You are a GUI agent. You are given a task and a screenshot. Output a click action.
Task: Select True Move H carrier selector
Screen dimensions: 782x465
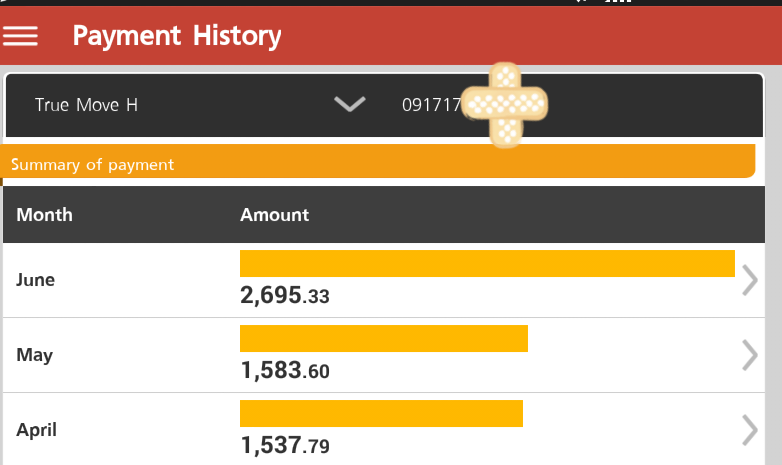coord(86,104)
